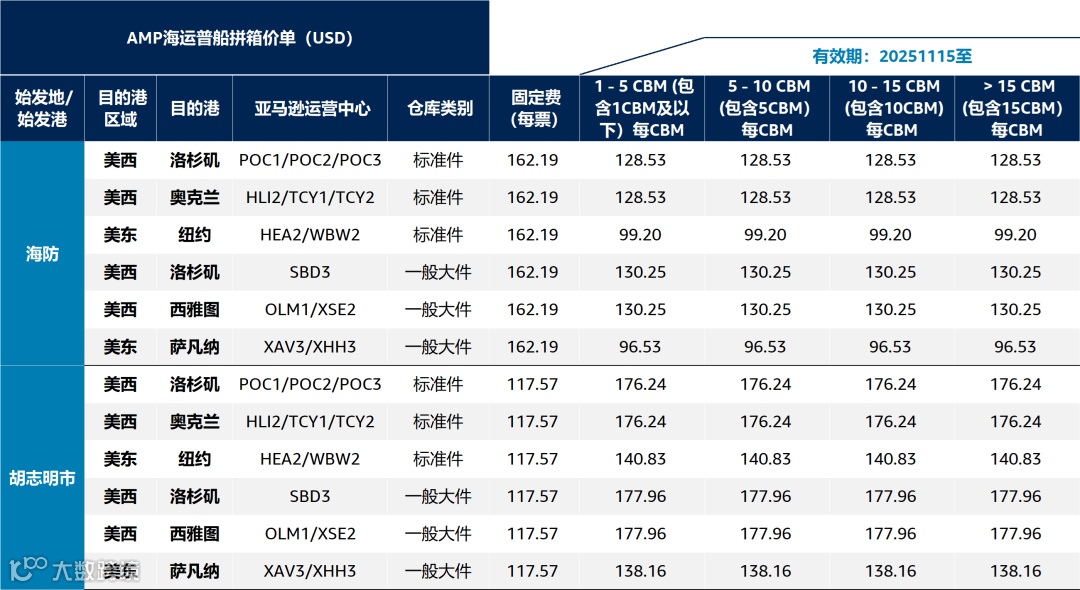The height and width of the screenshot is (590, 1080).
Task: Click HLI2/TCY1/TCY2 in the 胡志明市 section
Action: 310,421
